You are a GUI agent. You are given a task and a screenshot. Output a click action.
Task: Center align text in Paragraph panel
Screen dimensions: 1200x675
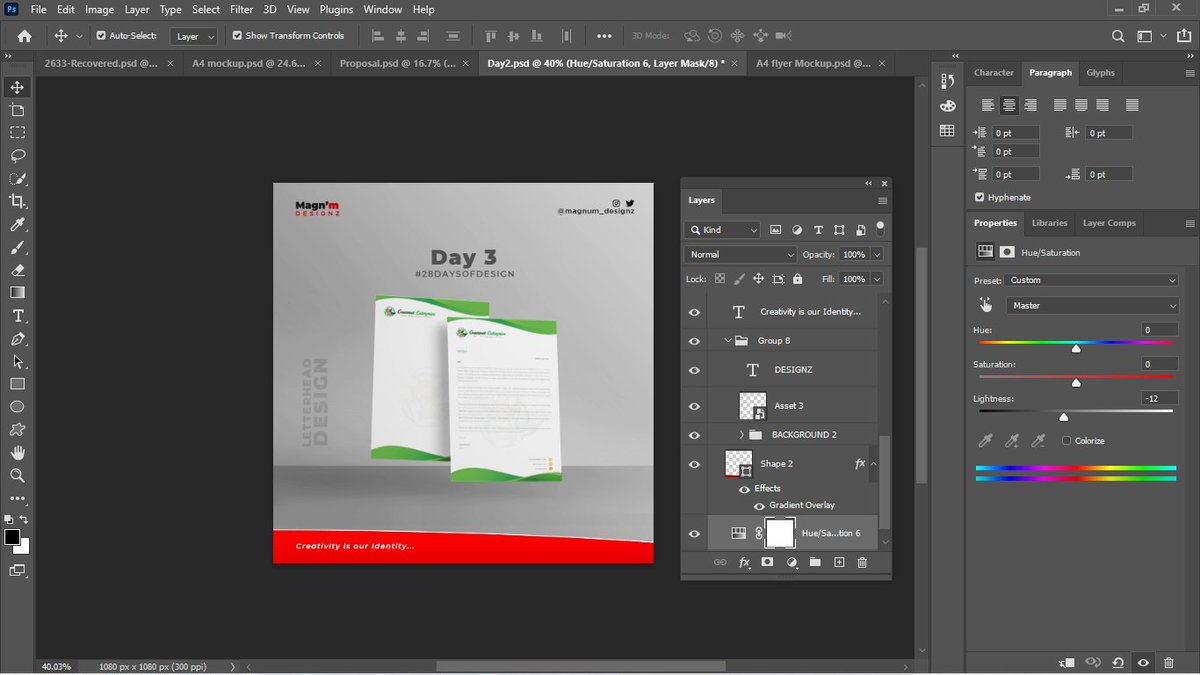(x=1009, y=104)
